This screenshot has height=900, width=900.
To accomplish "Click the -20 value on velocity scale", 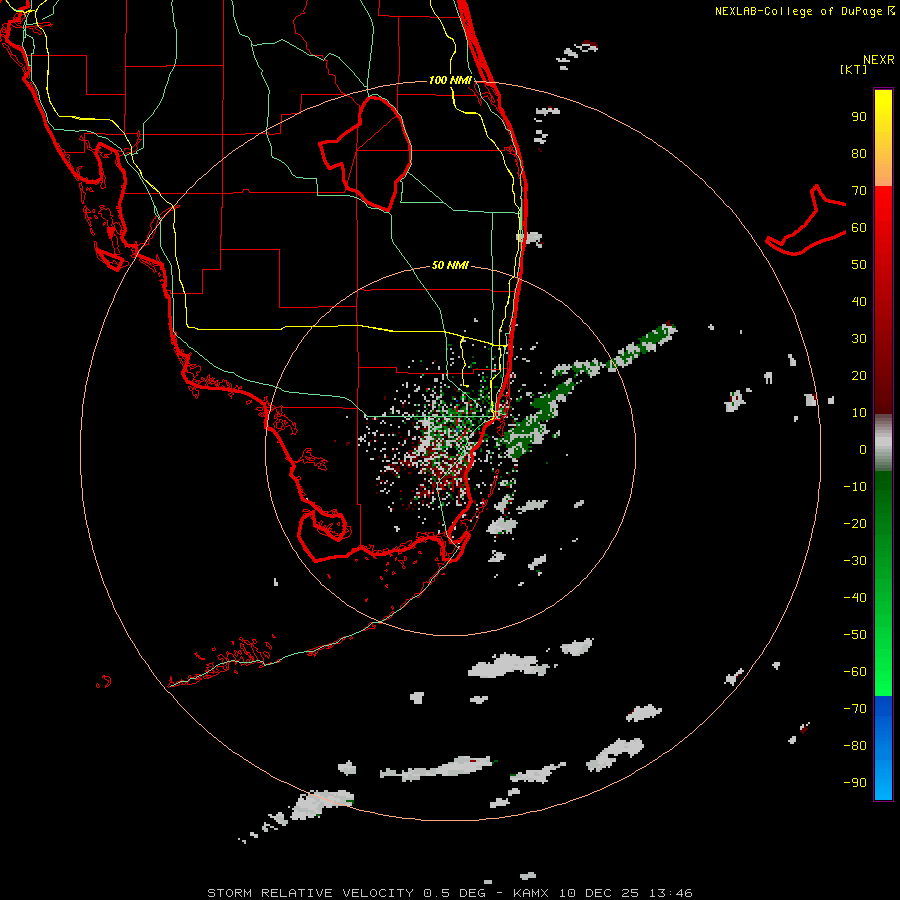I will [x=855, y=523].
